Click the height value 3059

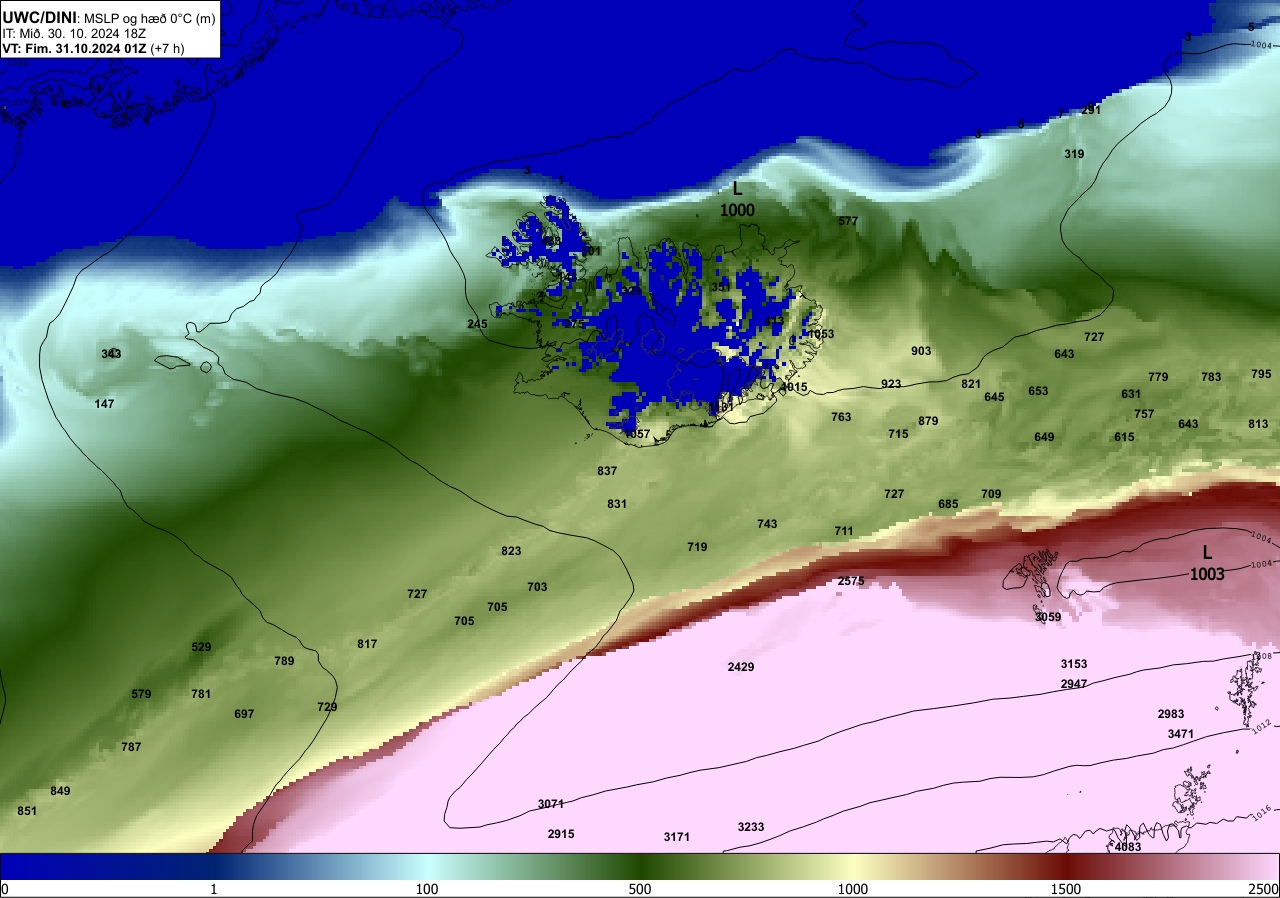tap(1048, 617)
